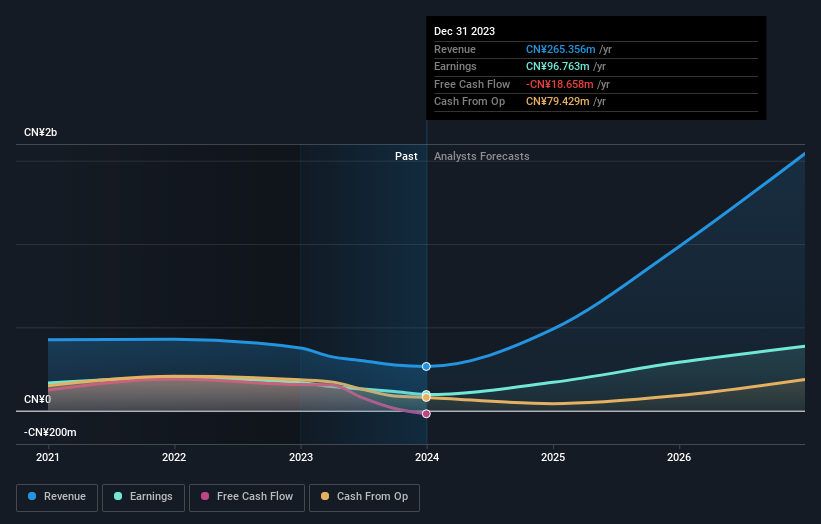Click the -CN¥200m y-axis label
Viewport: 821px width, 524px height.
(x=50, y=432)
